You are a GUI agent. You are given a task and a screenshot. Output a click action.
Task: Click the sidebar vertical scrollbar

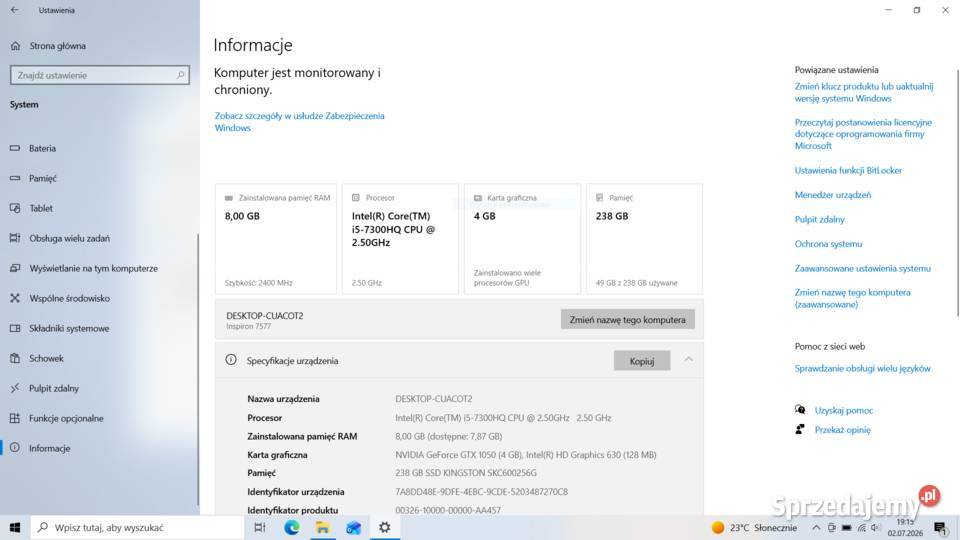(x=197, y=370)
